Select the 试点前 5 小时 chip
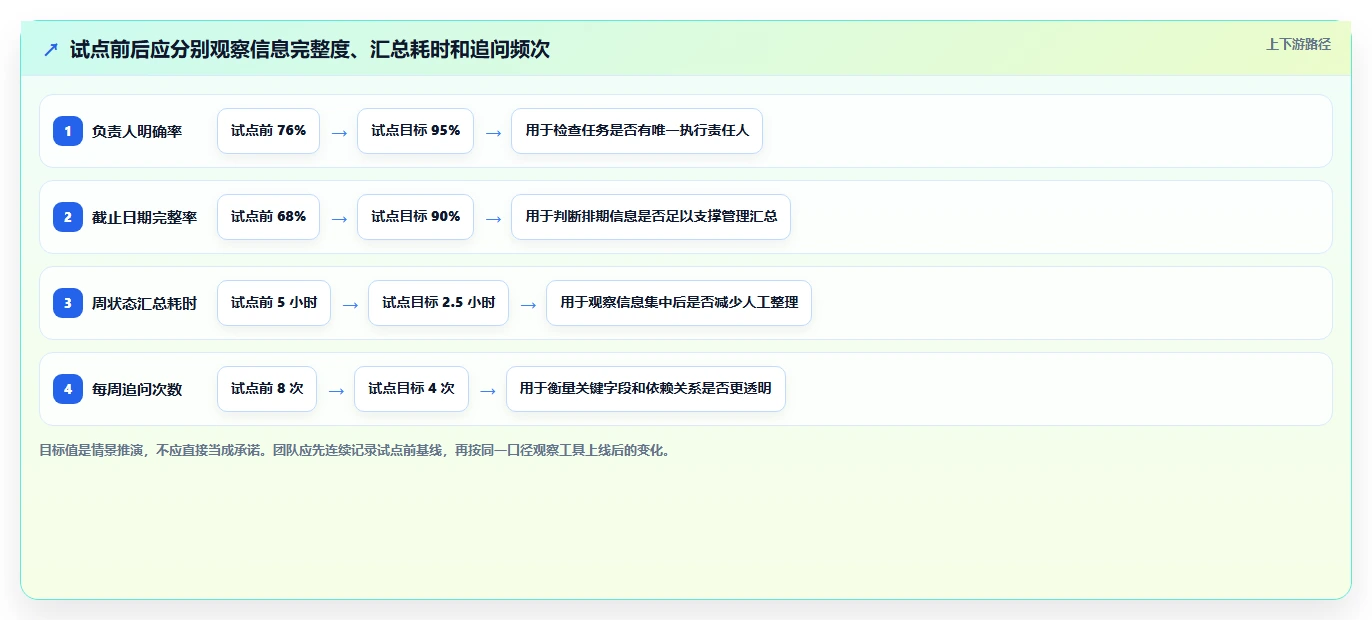1372x620 pixels. click(274, 303)
